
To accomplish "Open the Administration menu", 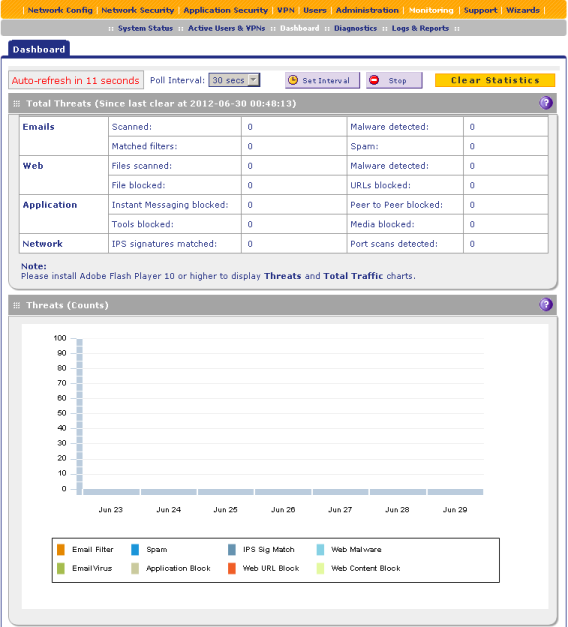I will pos(367,10).
